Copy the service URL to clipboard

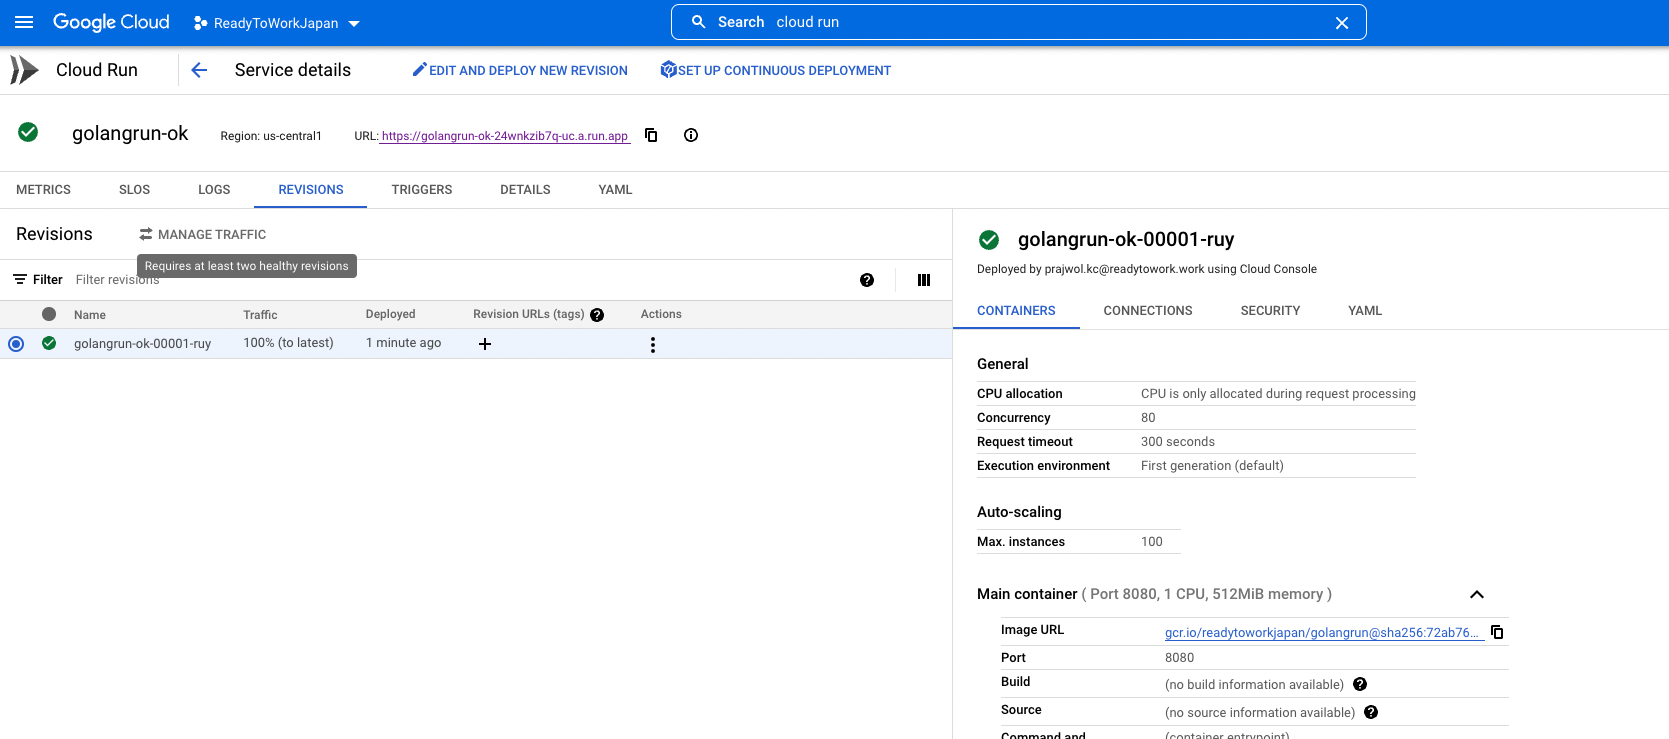pos(651,135)
